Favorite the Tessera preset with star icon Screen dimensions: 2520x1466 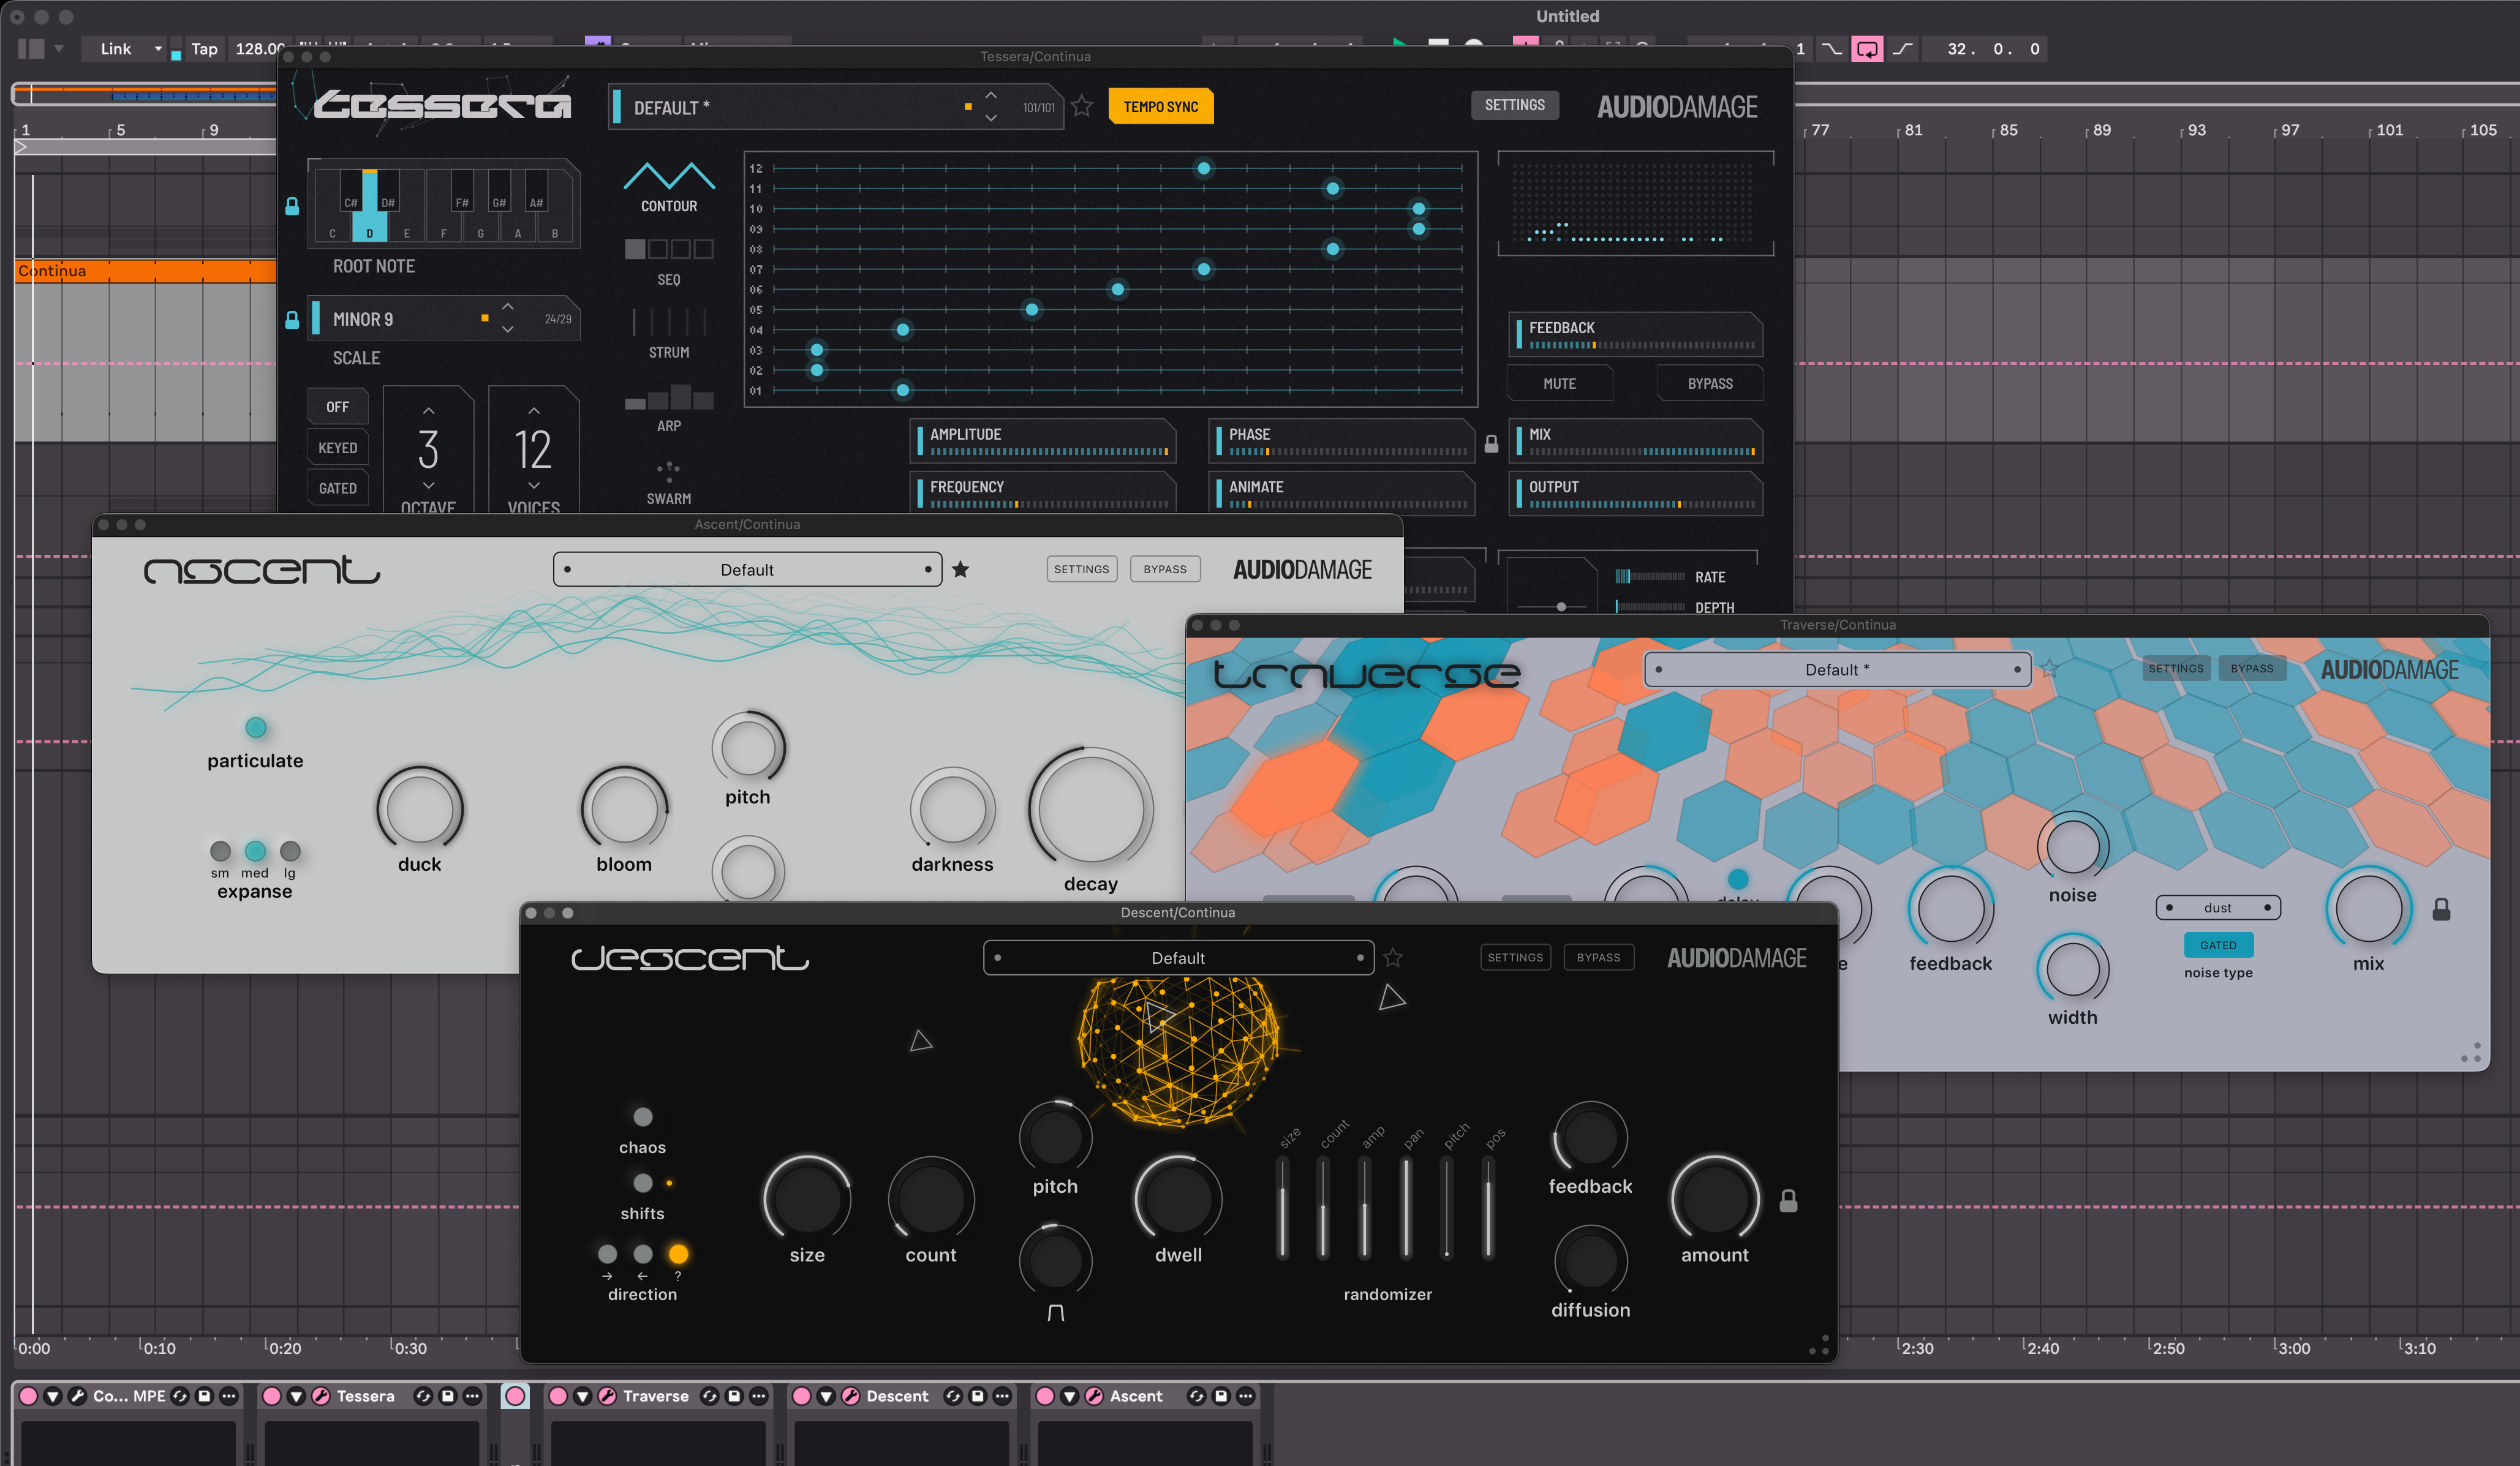pyautogui.click(x=1082, y=106)
